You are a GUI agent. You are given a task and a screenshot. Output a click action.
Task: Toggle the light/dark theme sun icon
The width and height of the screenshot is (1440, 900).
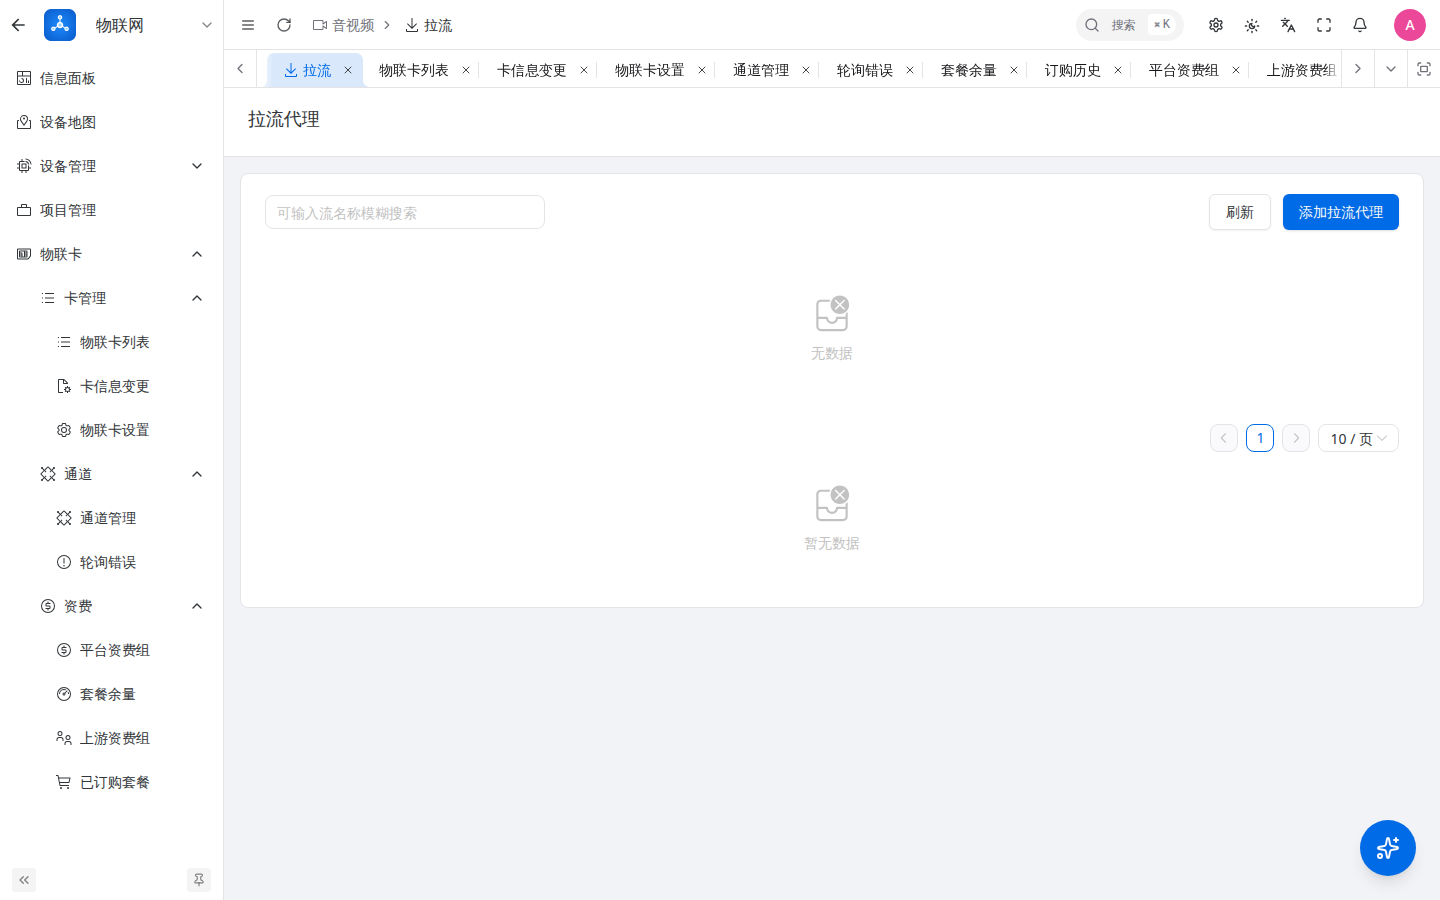(x=1252, y=25)
